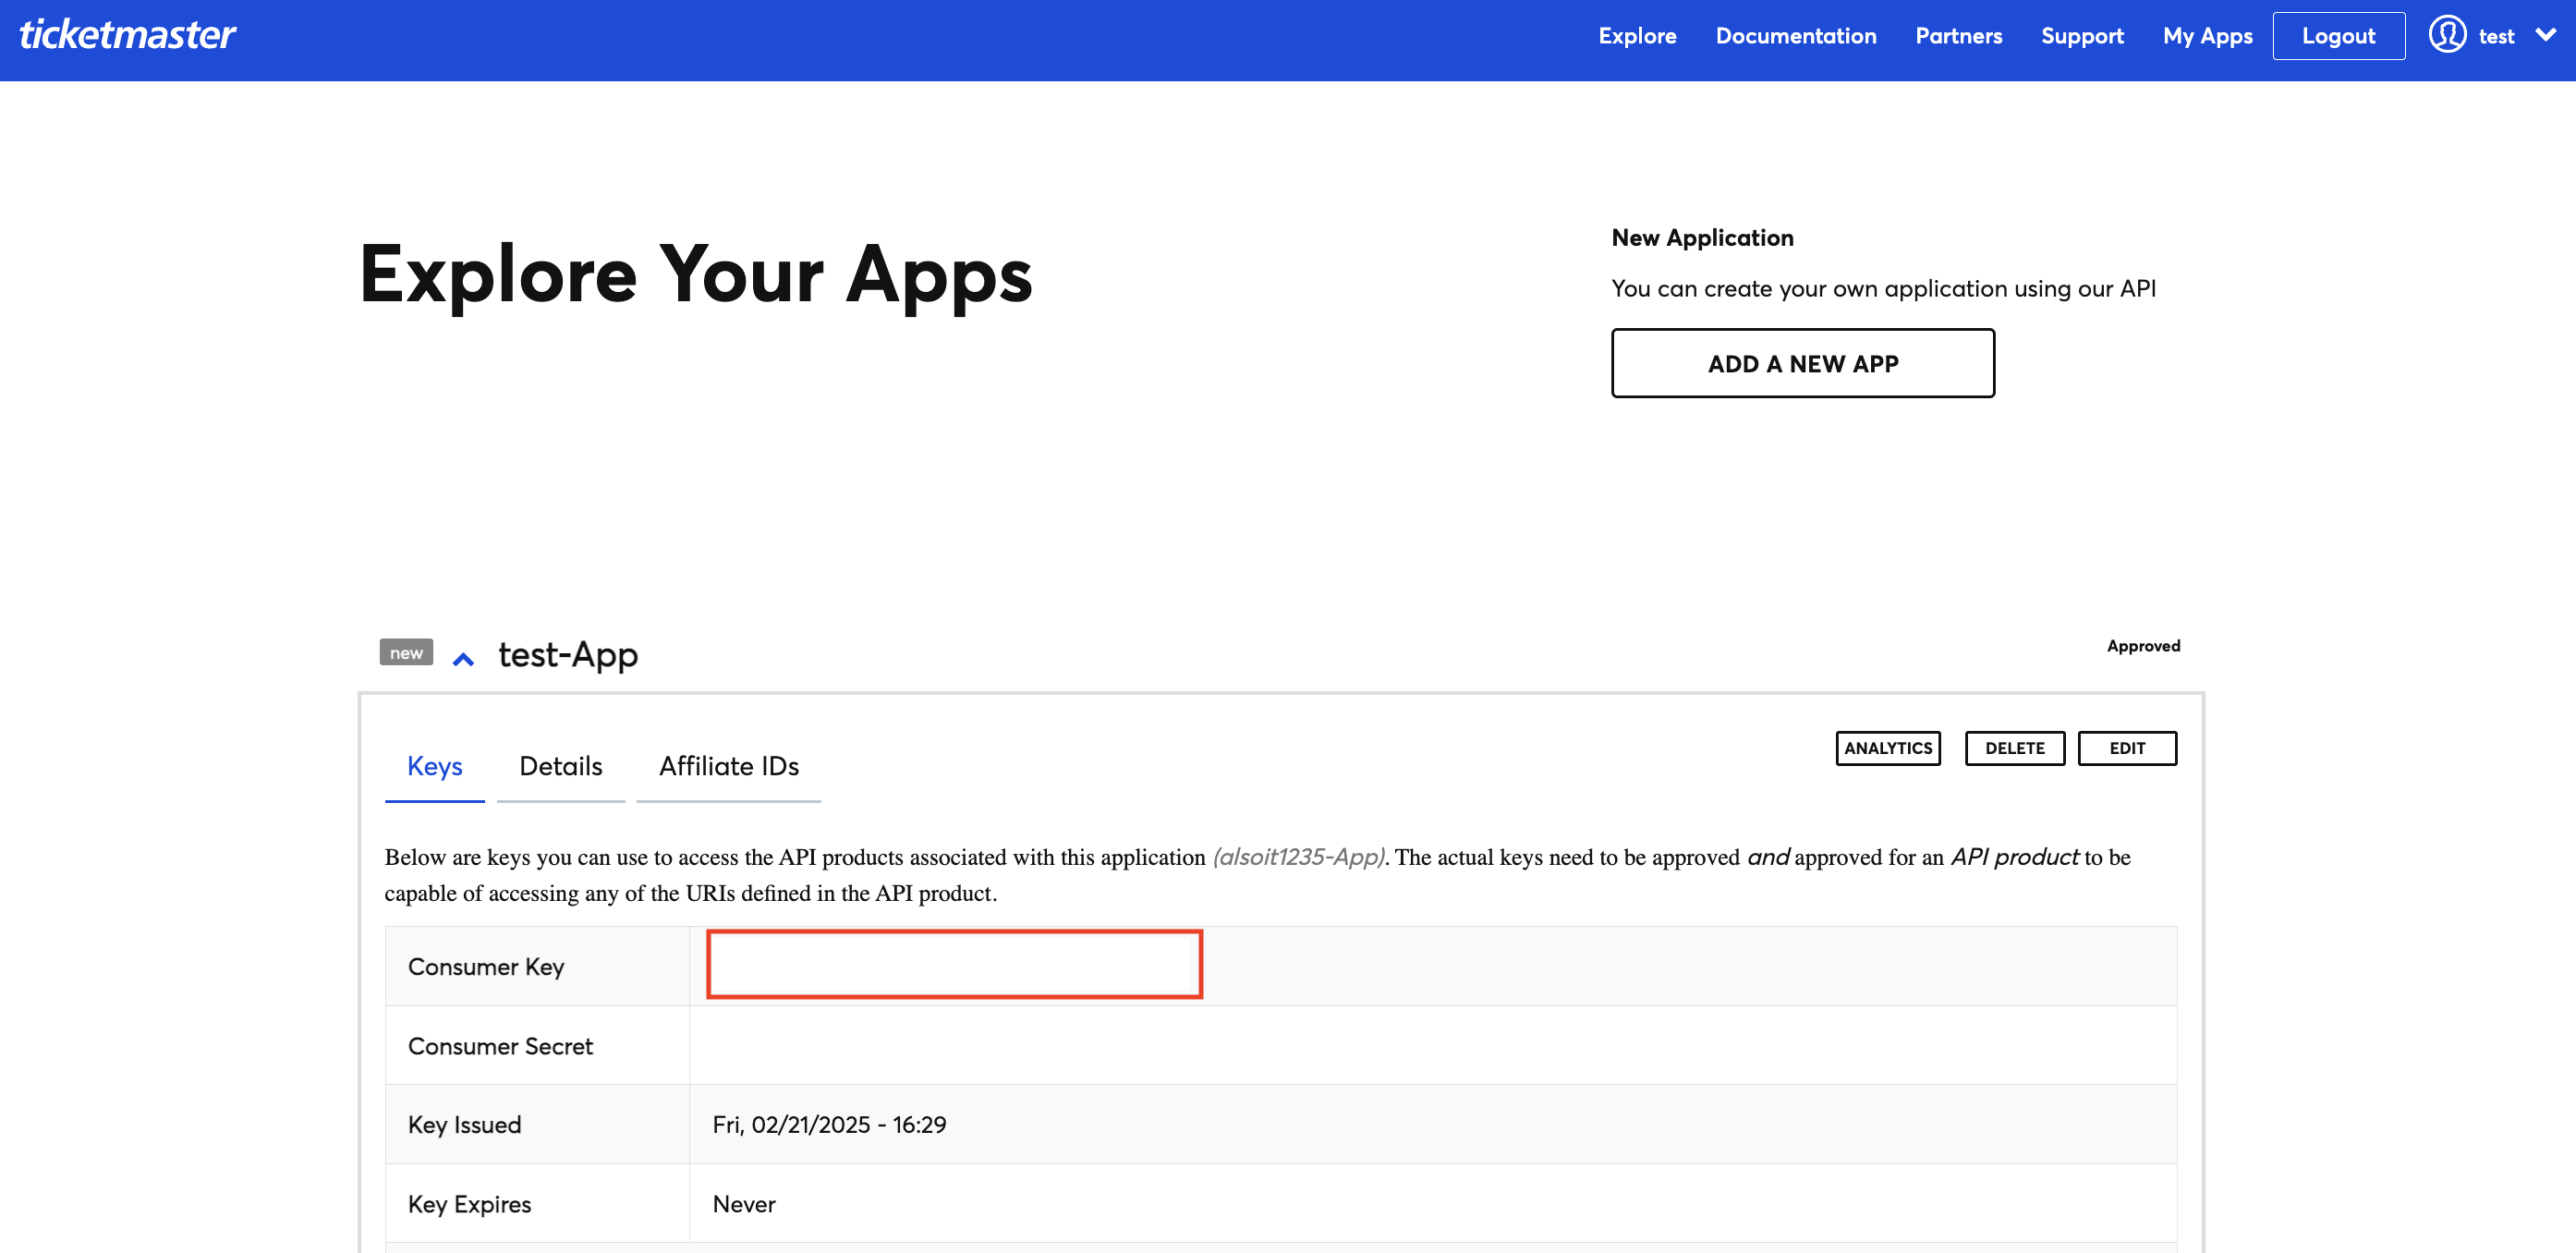Click ADD A NEW APP button

tap(1802, 363)
